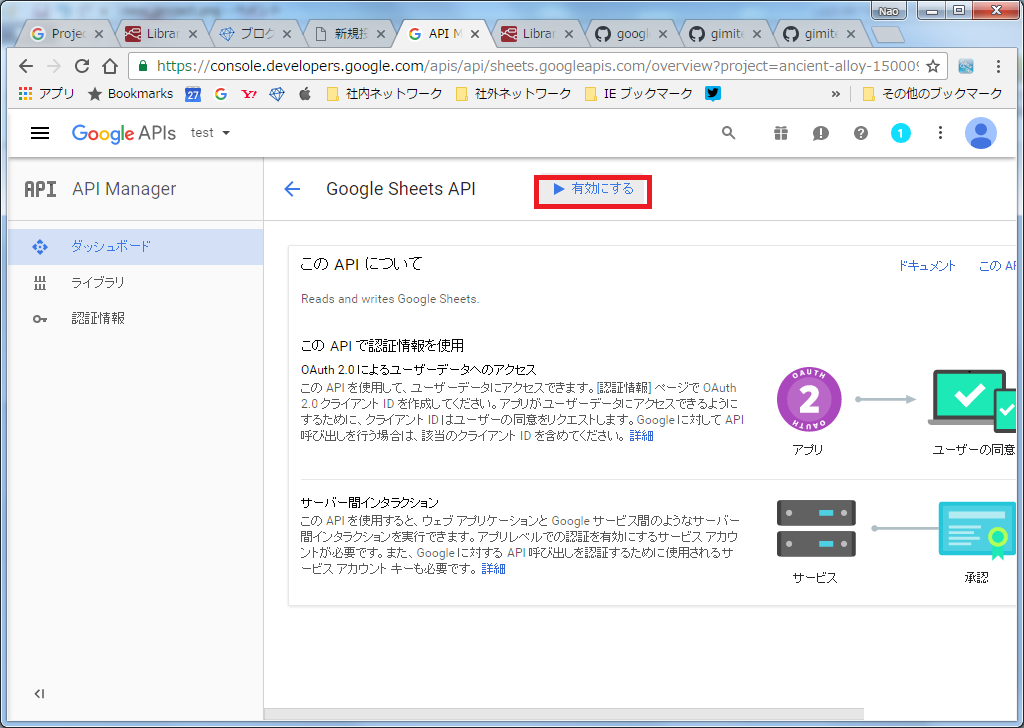The width and height of the screenshot is (1024, 728).
Task: Open the Chrome three-dot menu
Action: [998, 66]
